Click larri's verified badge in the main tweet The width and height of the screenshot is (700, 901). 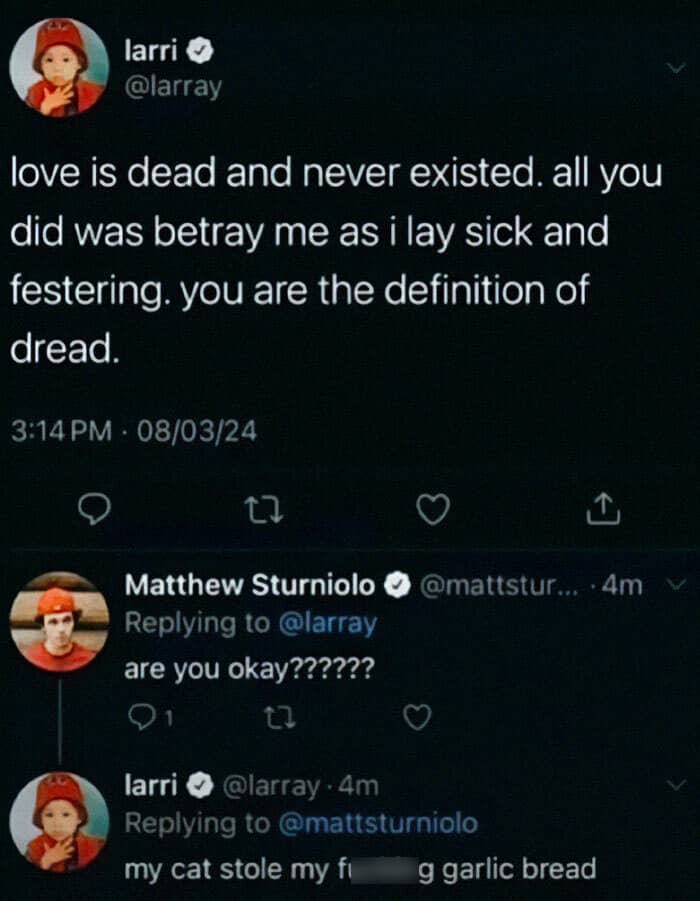coord(199,51)
